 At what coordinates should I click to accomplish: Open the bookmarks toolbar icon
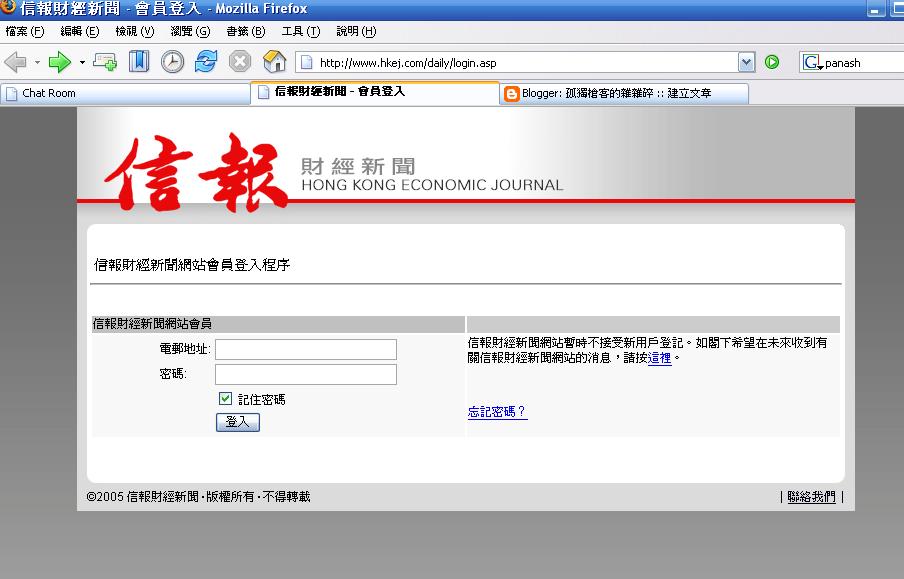138,62
